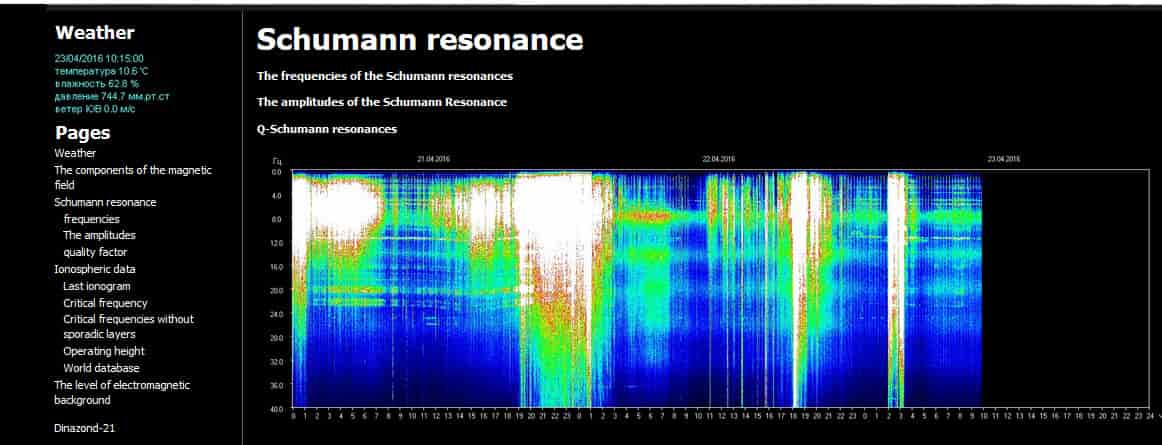Screen dimensions: 1162x445
Task: Select Schumann resonance in the Pages list
Action: coord(105,202)
